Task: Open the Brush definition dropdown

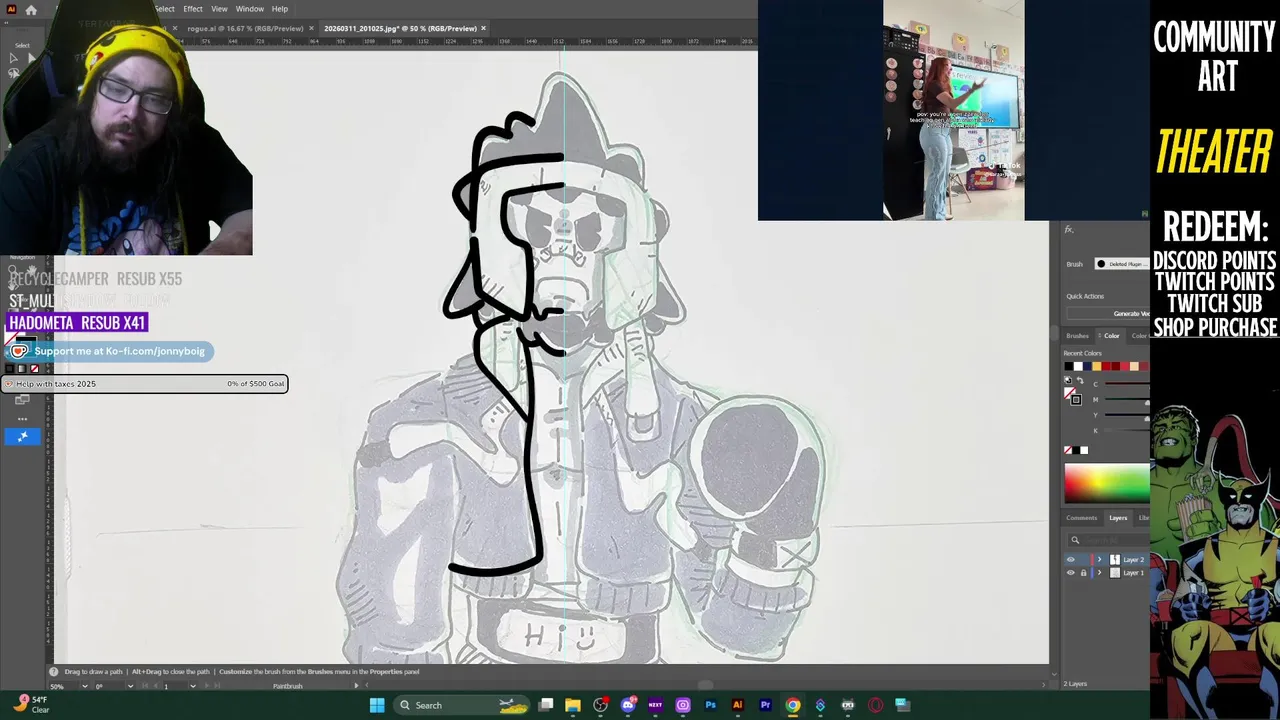Action: pos(1122,264)
